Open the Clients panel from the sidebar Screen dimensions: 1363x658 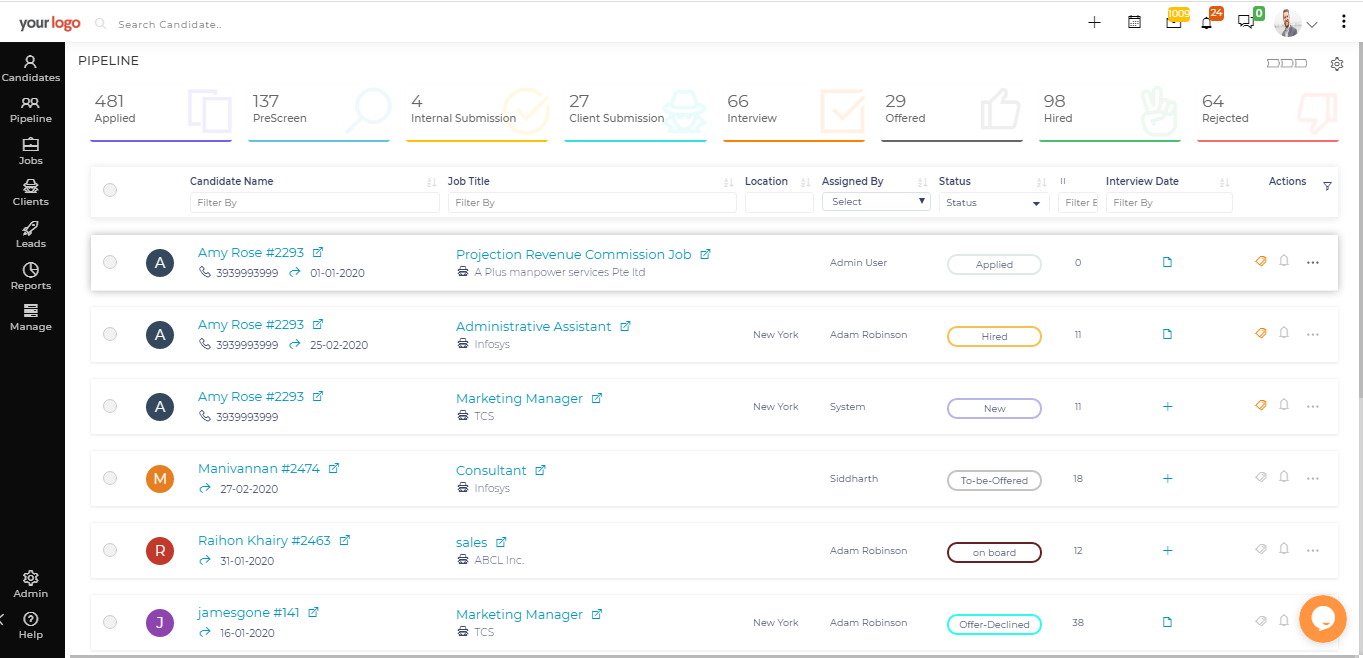(30, 188)
